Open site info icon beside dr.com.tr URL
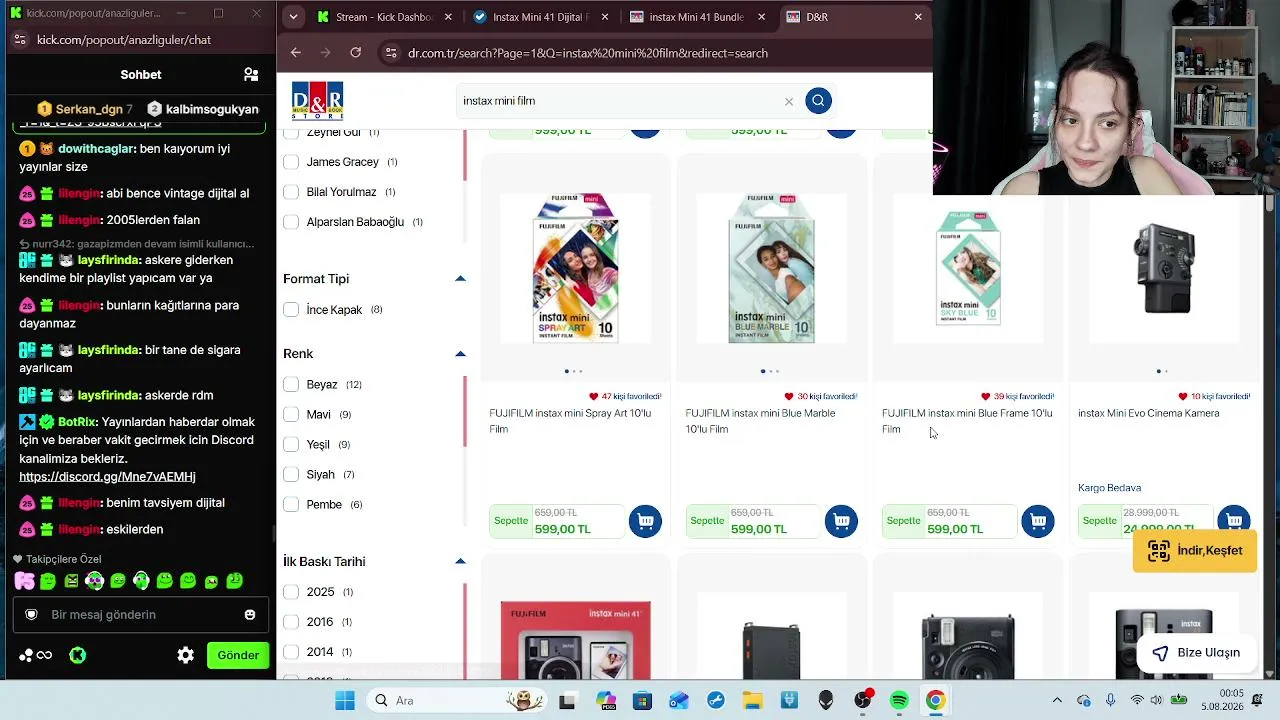The height and width of the screenshot is (720, 1280). pyautogui.click(x=391, y=53)
